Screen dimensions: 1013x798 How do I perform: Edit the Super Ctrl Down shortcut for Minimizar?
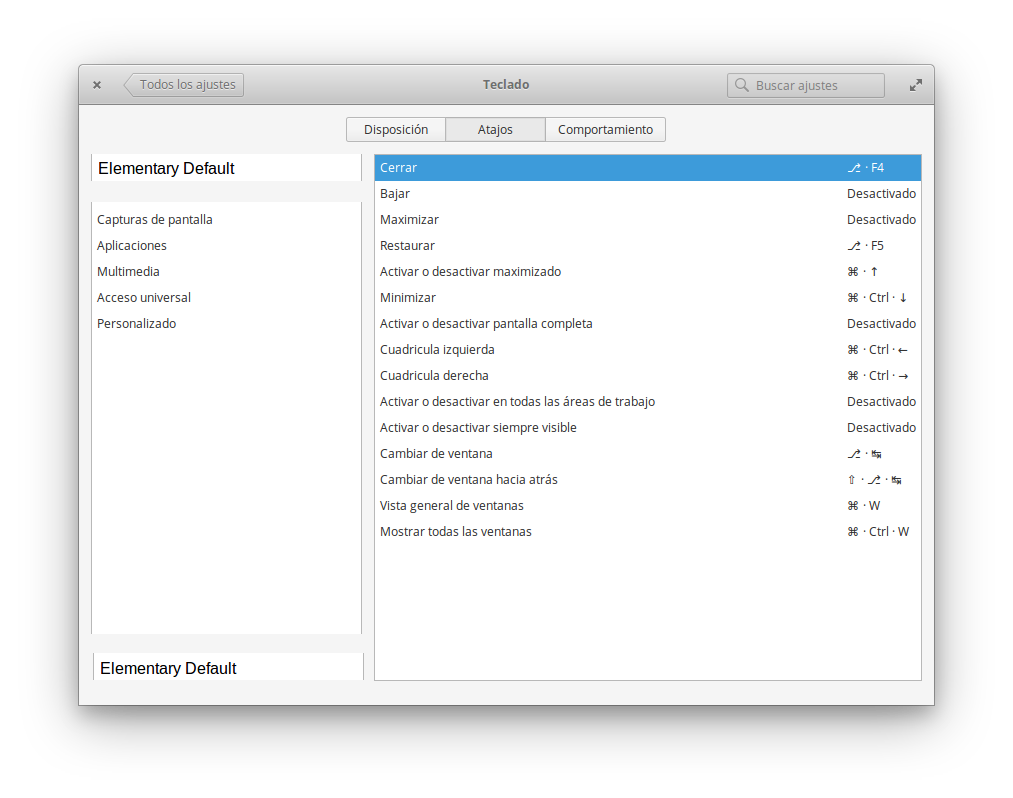click(877, 298)
